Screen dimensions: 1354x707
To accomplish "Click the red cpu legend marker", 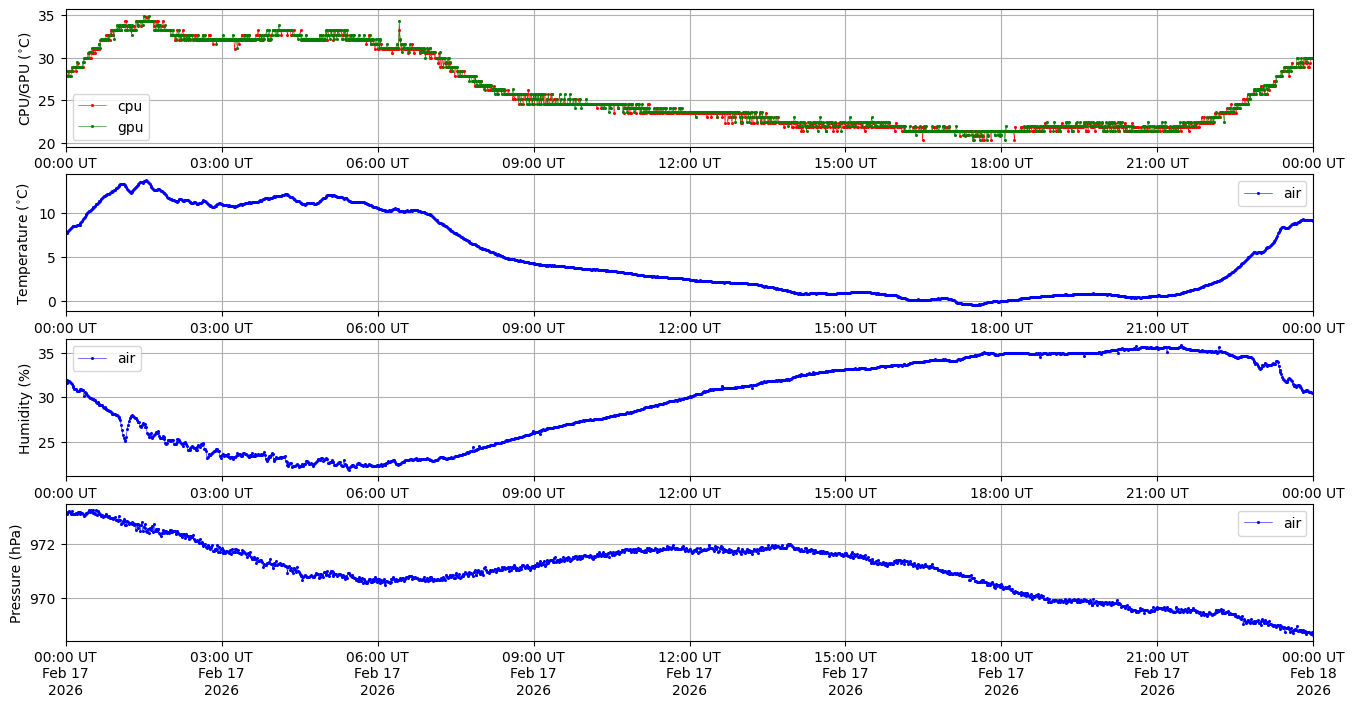I will click(x=93, y=106).
